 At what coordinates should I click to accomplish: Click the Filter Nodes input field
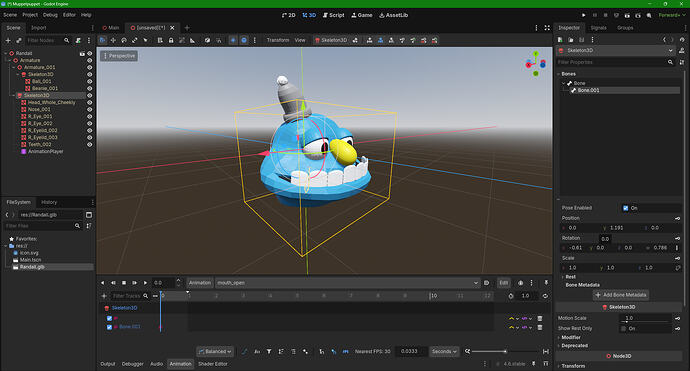point(48,40)
